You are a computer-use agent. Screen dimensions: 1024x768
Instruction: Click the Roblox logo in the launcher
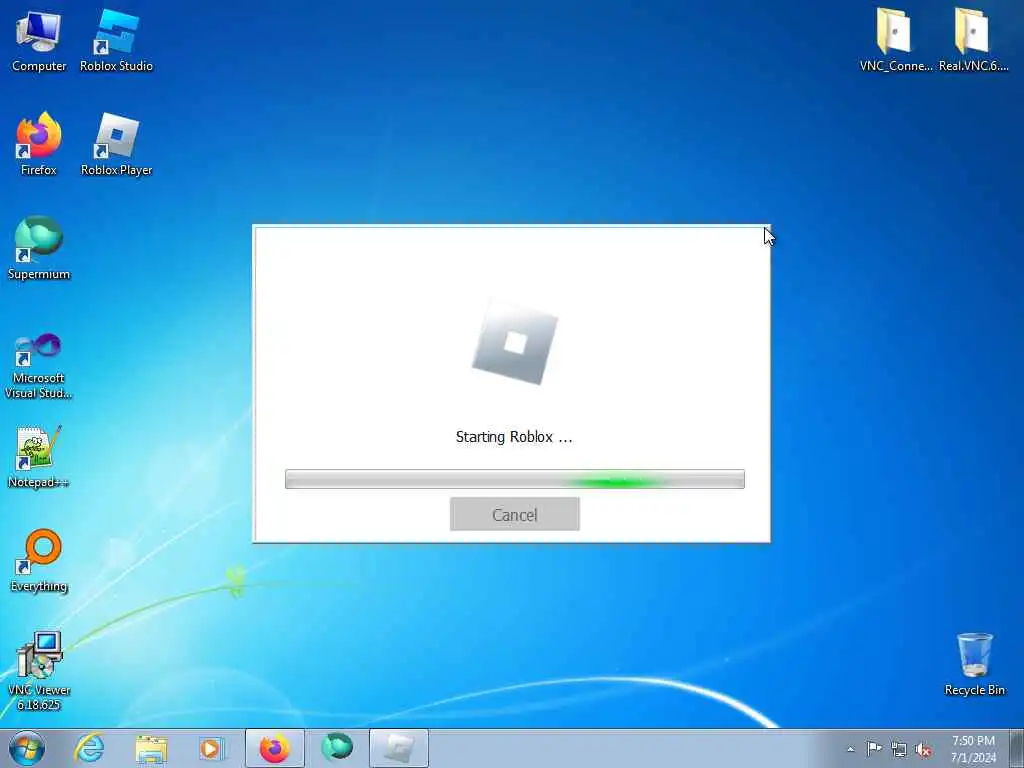(515, 343)
